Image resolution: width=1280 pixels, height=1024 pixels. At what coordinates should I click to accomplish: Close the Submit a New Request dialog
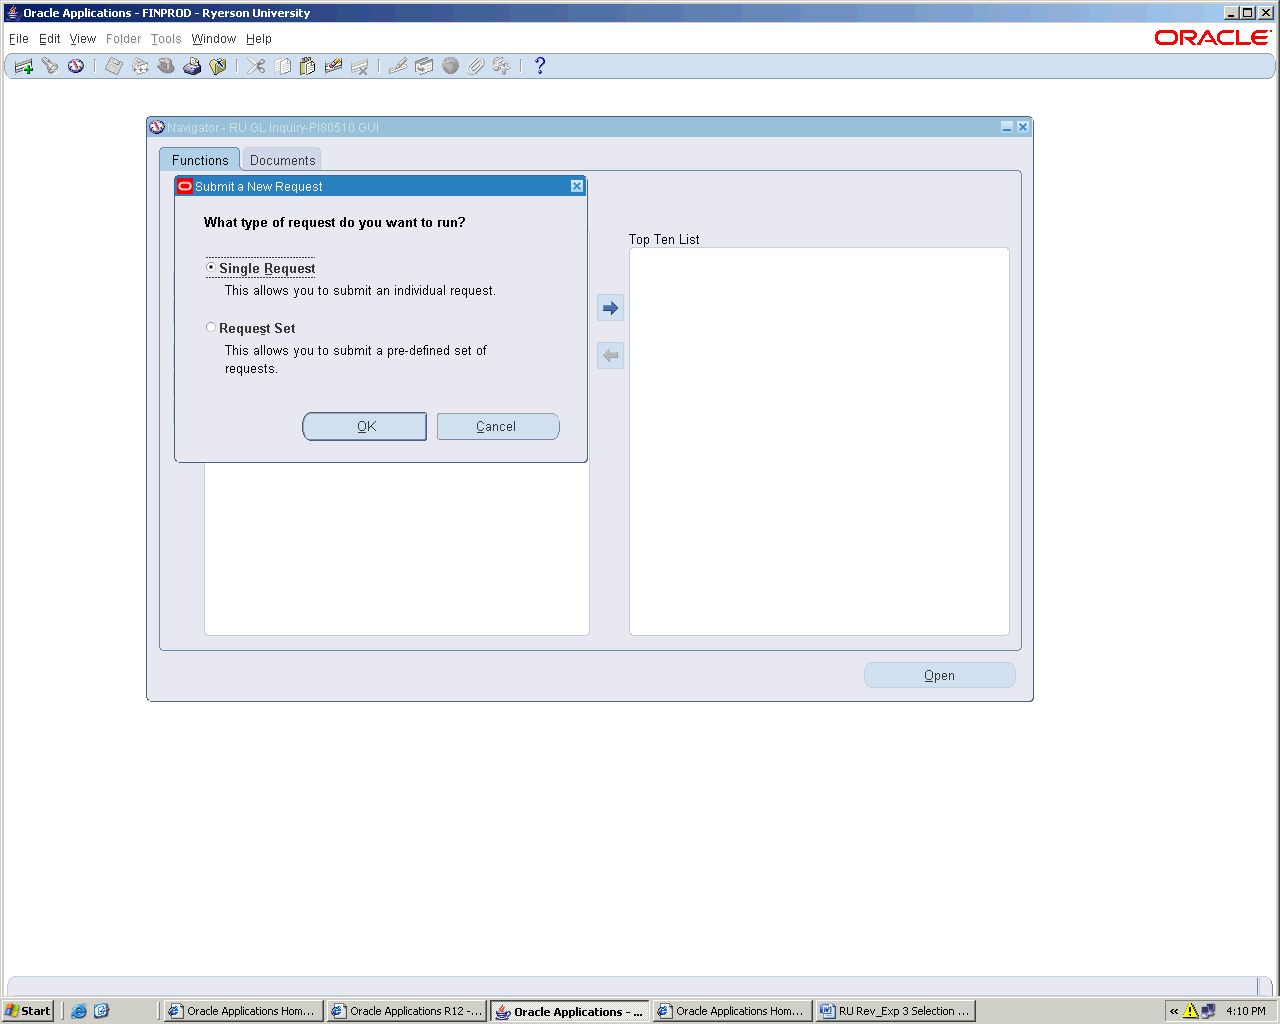click(x=577, y=186)
